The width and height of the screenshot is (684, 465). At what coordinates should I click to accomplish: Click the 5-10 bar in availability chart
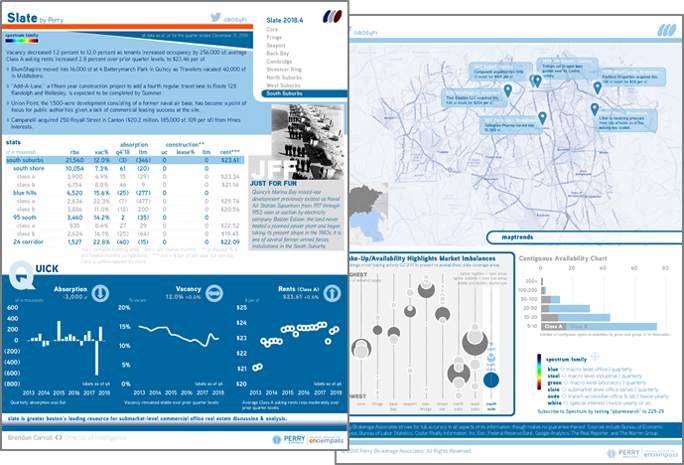599,326
